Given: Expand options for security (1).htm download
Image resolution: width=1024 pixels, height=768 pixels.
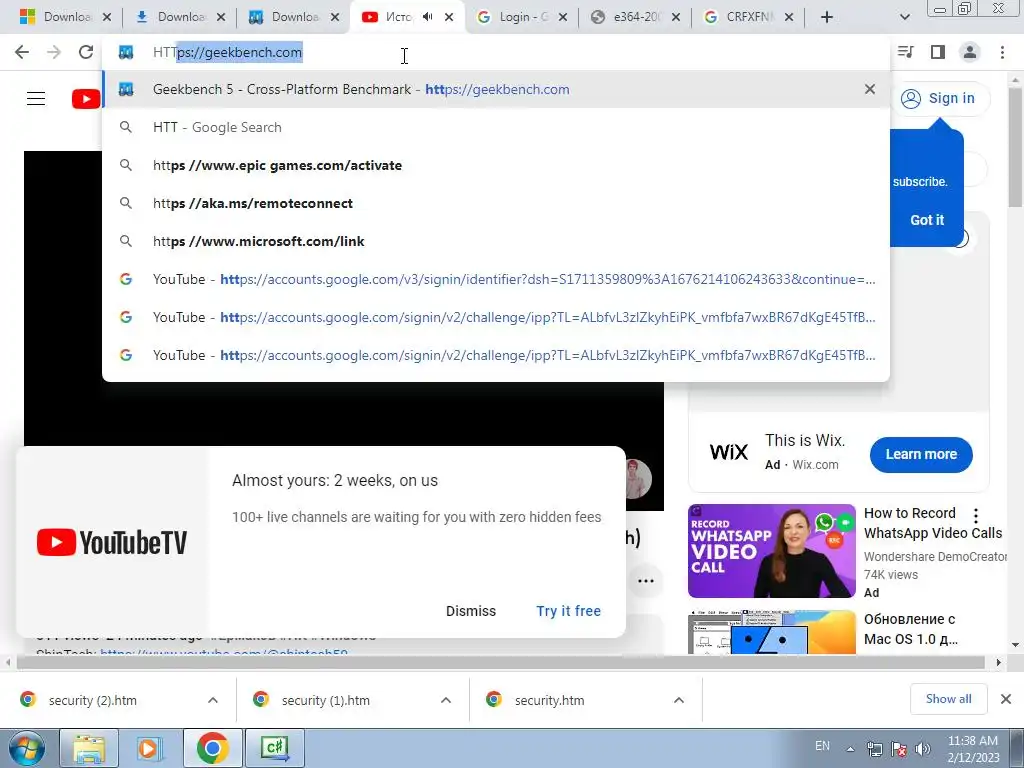Looking at the screenshot, I should click(x=446, y=700).
